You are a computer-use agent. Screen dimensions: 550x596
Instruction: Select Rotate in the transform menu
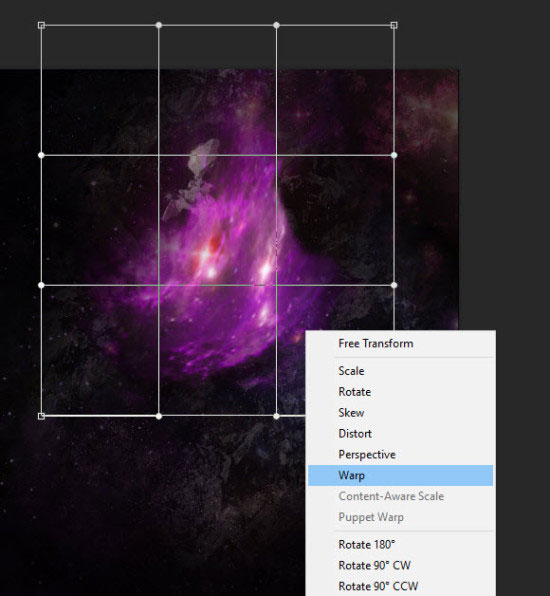click(x=400, y=392)
